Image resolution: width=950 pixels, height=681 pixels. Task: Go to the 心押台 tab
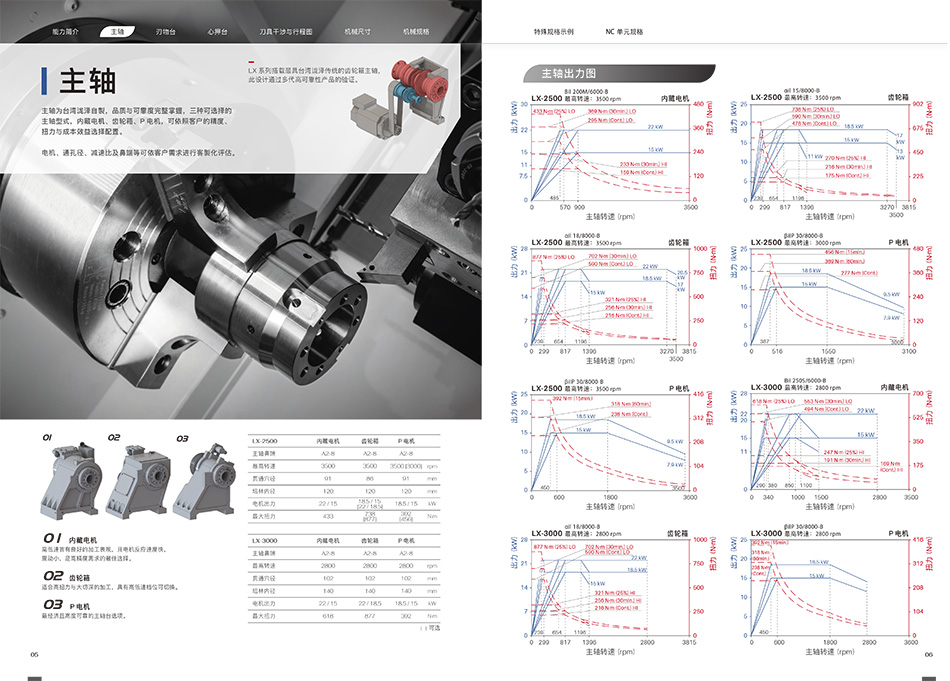[x=217, y=32]
